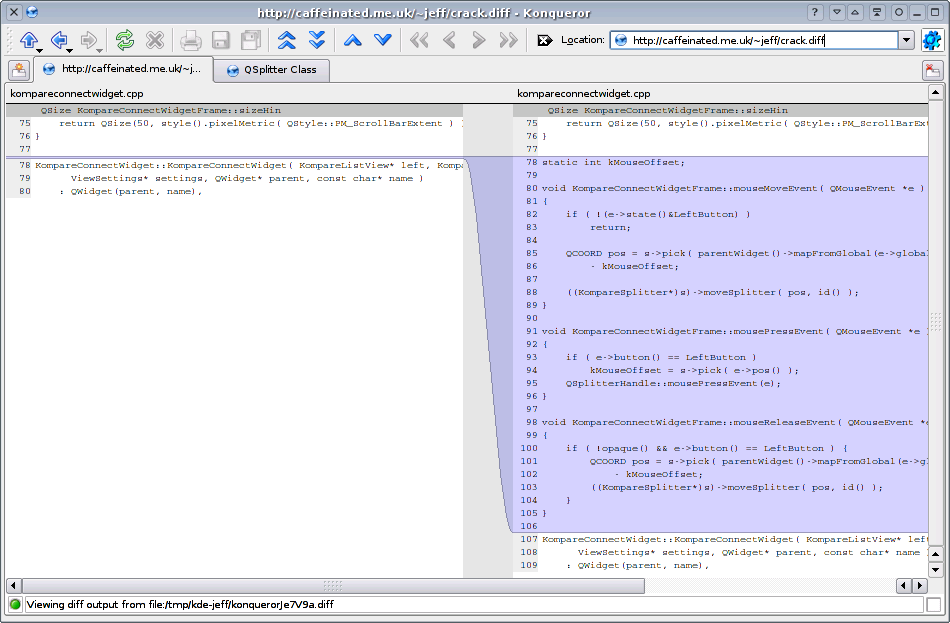Screen dimensions: 950x623
Task: Go to next difference single down arrow
Action: pyautogui.click(x=382, y=40)
